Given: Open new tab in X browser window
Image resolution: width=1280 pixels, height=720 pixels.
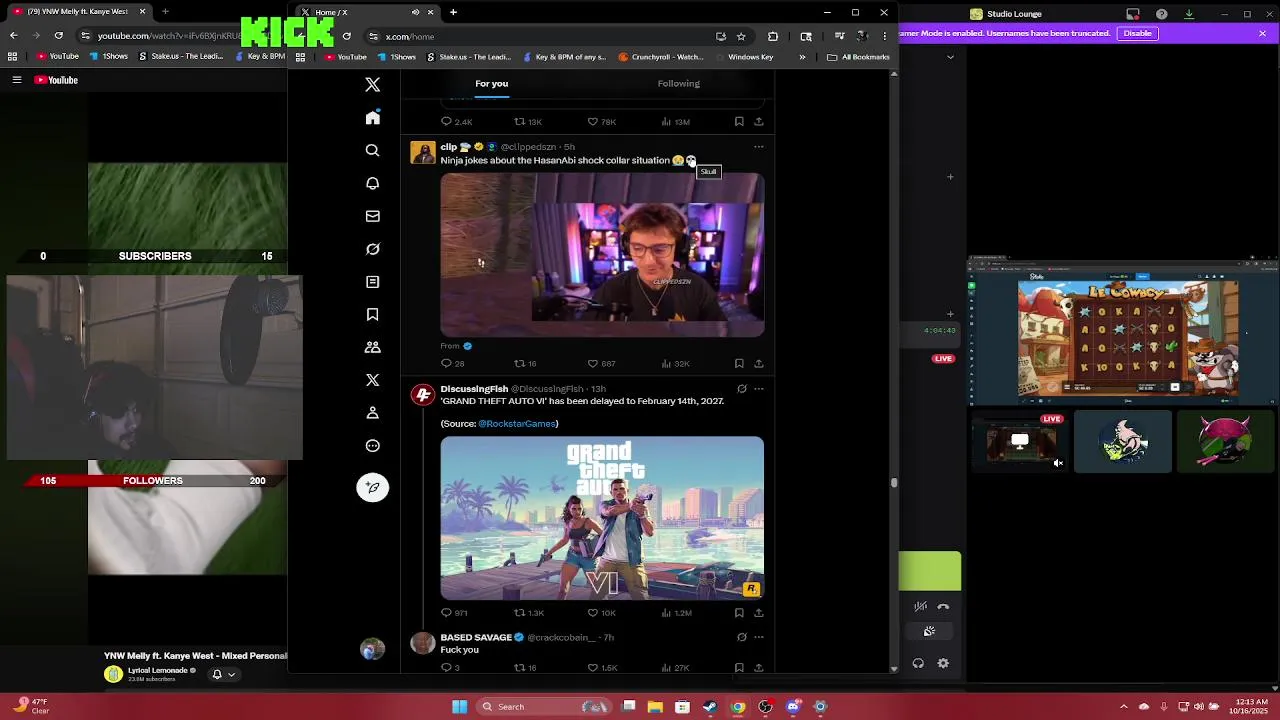Looking at the screenshot, I should 453,12.
